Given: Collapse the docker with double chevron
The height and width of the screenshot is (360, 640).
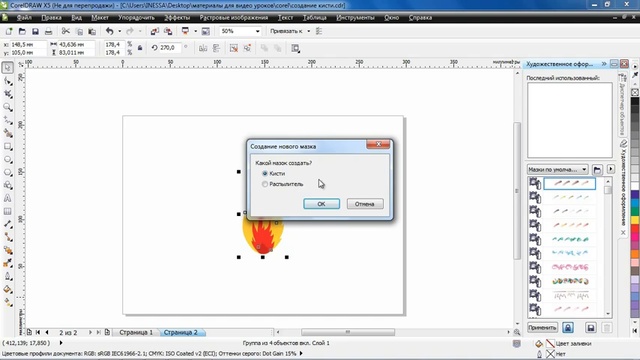Looking at the screenshot, I should point(604,64).
